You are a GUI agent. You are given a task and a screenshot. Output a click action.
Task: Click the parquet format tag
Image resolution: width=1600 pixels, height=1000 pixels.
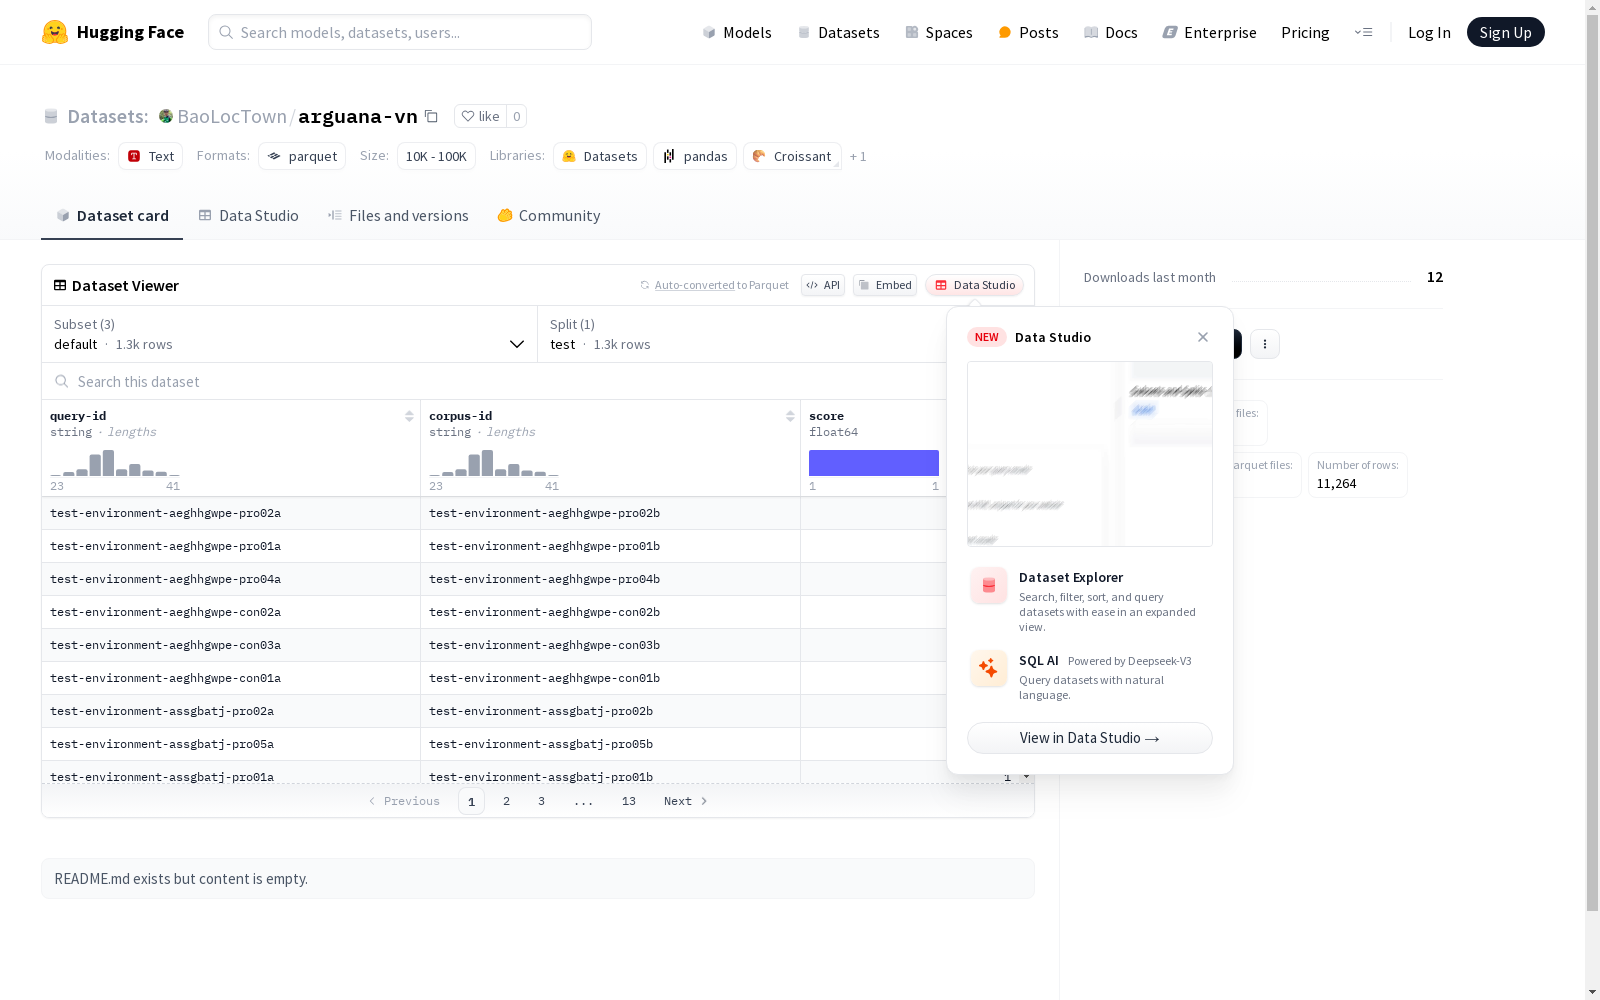tap(302, 156)
